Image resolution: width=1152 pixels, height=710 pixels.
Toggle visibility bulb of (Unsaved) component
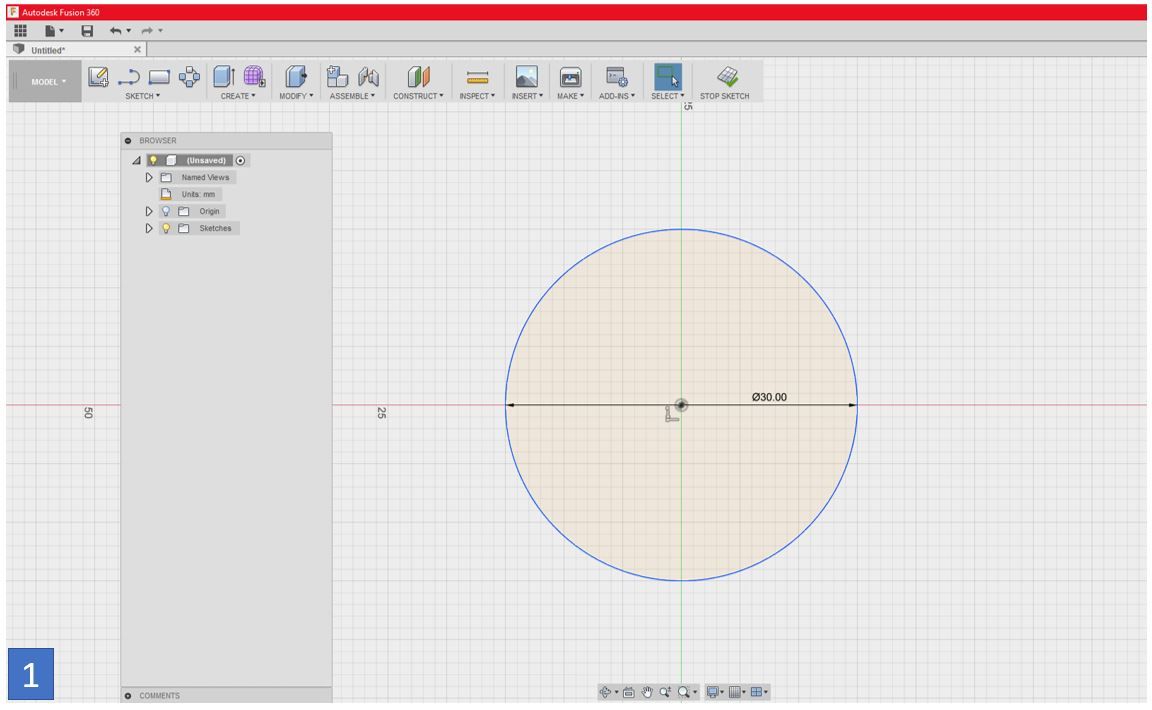click(153, 160)
